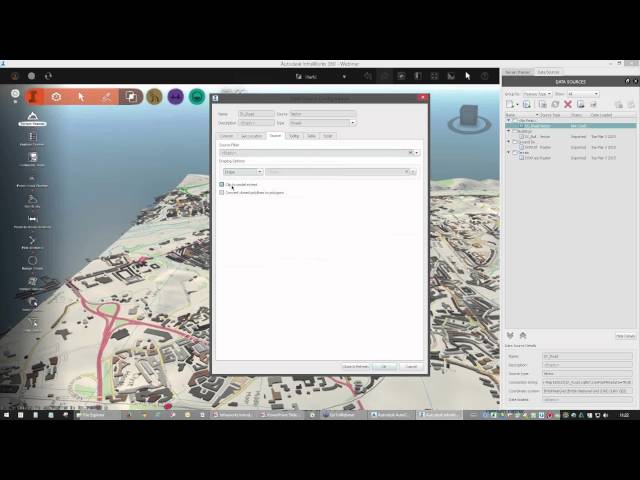Open the Show filter dropdown in Data Sources
This screenshot has width=640, height=480.
(x=582, y=94)
